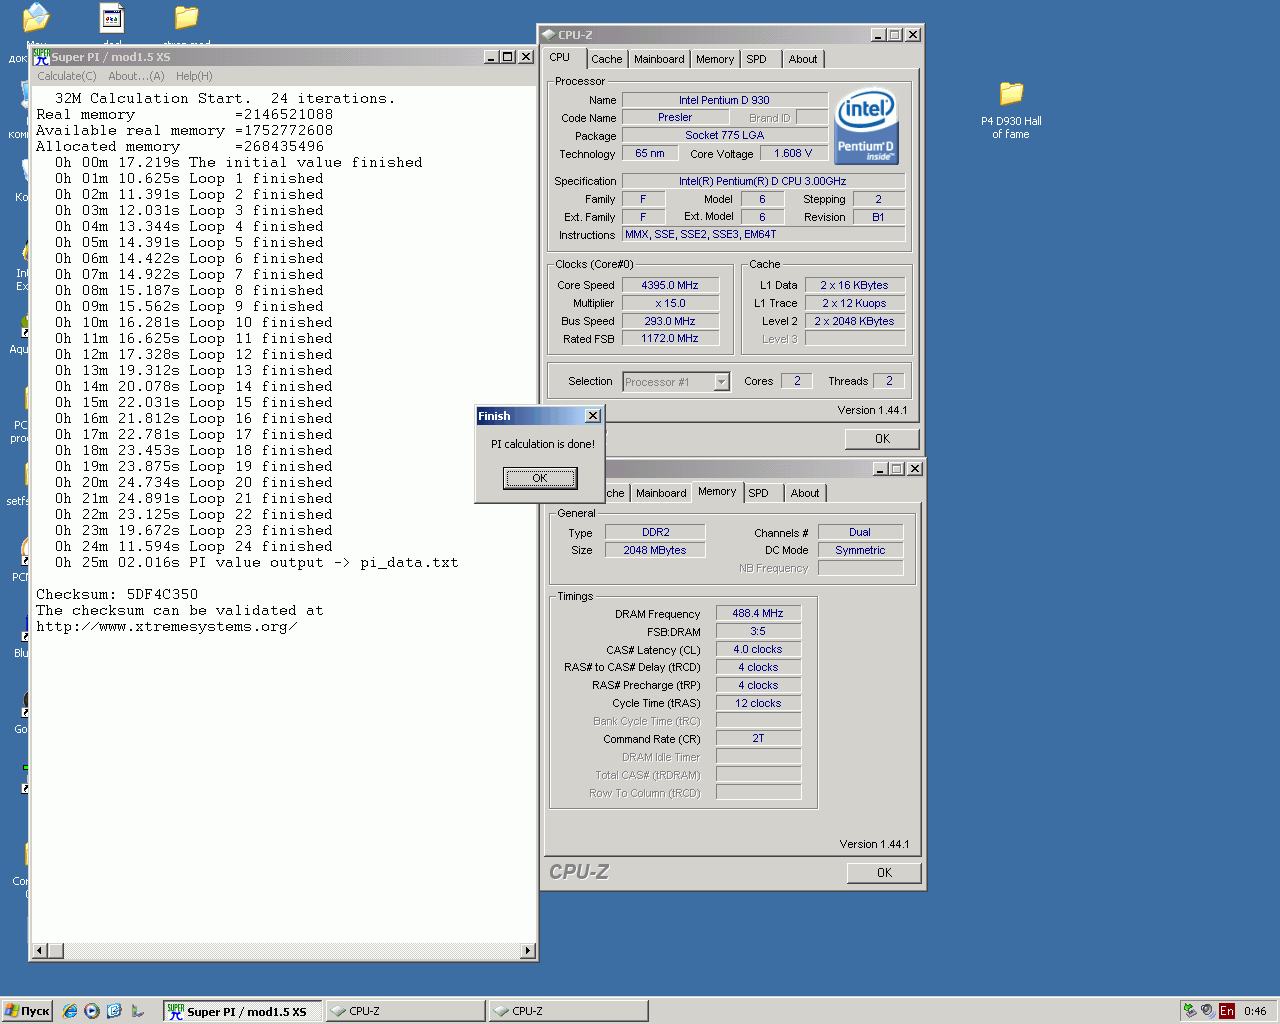Close the Super PI window
1280x1024 pixels.
[x=526, y=57]
